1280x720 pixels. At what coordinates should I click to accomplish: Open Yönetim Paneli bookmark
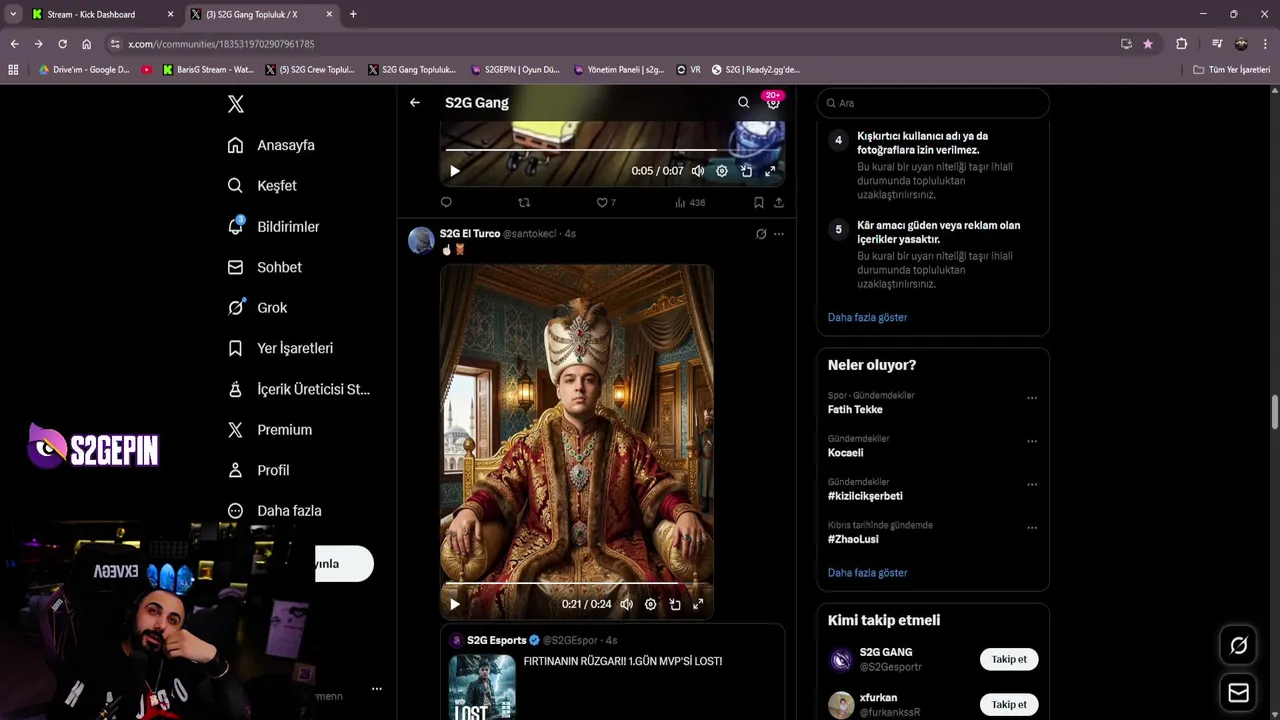(619, 70)
